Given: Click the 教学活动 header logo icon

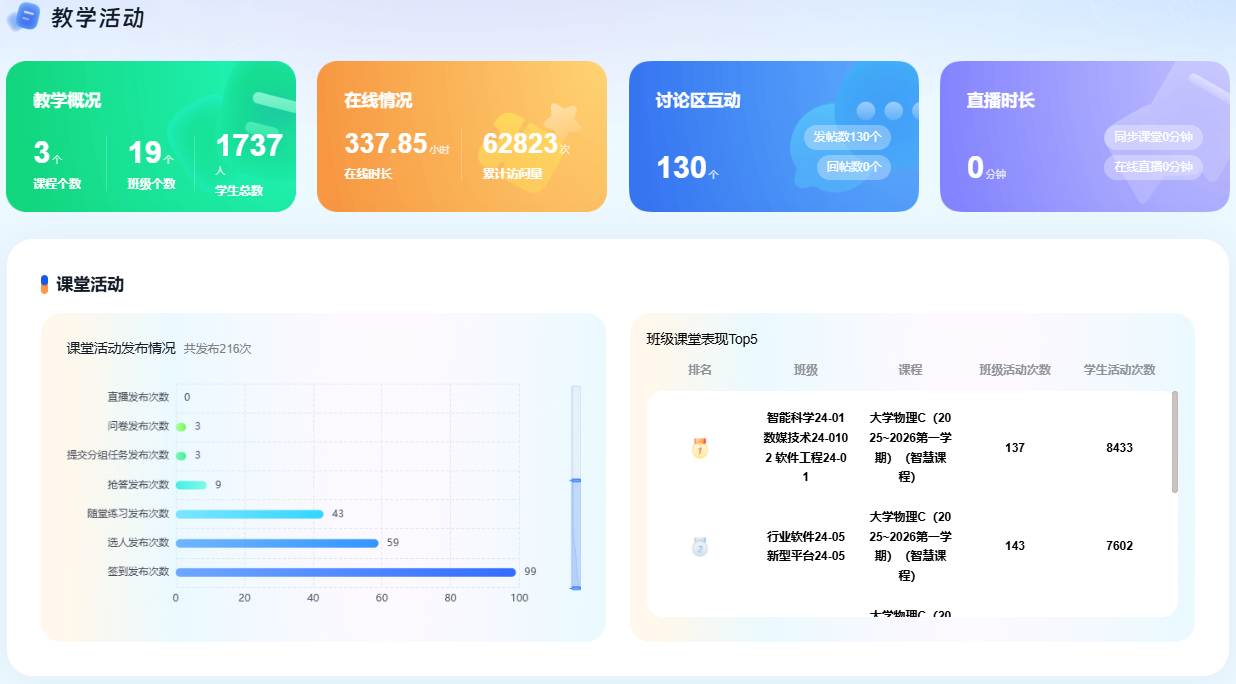Looking at the screenshot, I should [x=22, y=16].
